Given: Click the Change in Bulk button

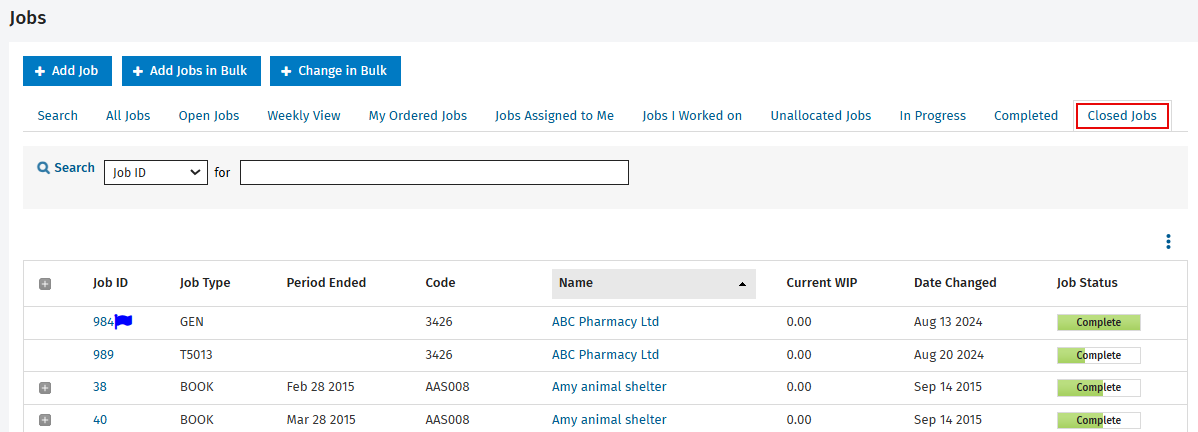Looking at the screenshot, I should click(x=335, y=71).
